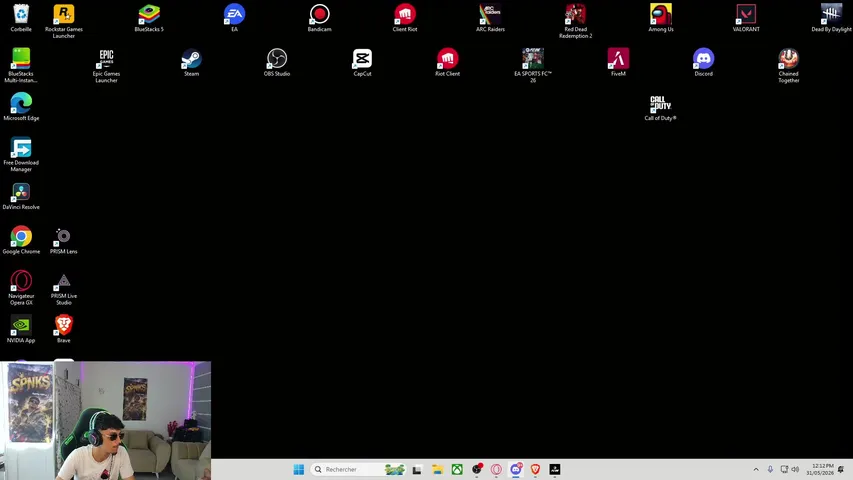The height and width of the screenshot is (480, 853).
Task: Open the Windows Start menu
Action: tap(299, 469)
